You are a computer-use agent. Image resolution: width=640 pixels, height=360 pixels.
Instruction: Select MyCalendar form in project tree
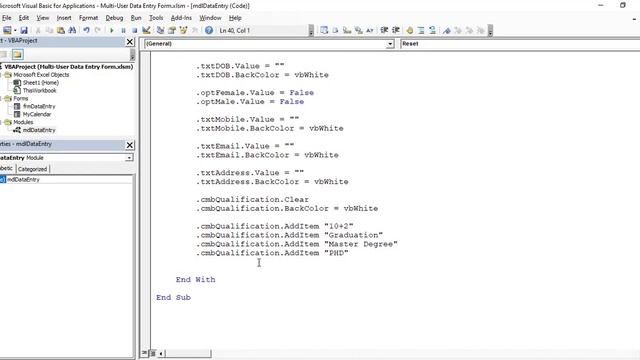pyautogui.click(x=37, y=114)
